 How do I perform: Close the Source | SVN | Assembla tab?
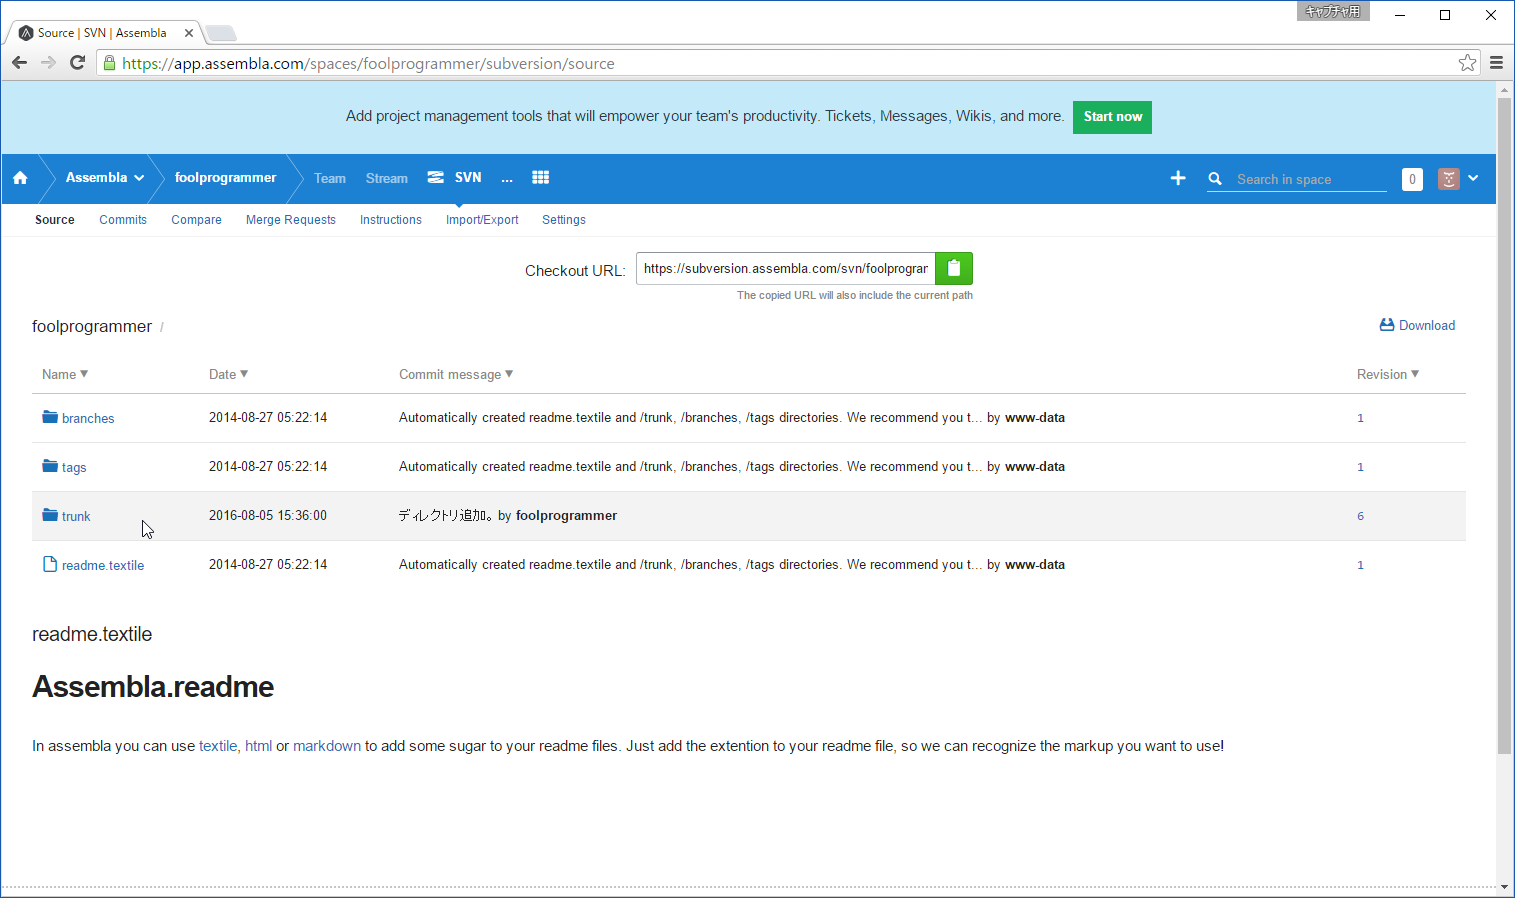(189, 33)
